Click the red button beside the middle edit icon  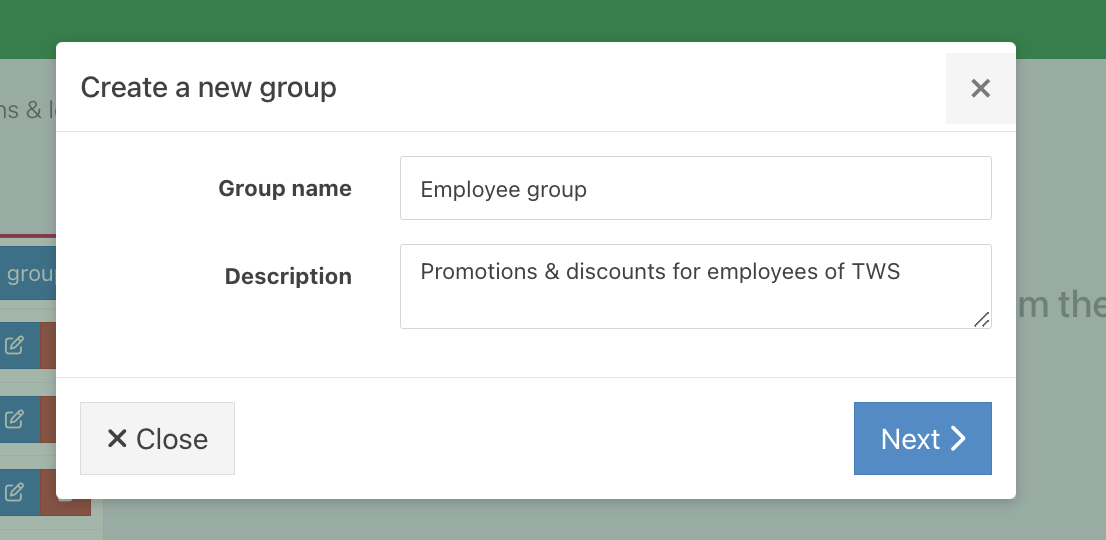pos(49,419)
